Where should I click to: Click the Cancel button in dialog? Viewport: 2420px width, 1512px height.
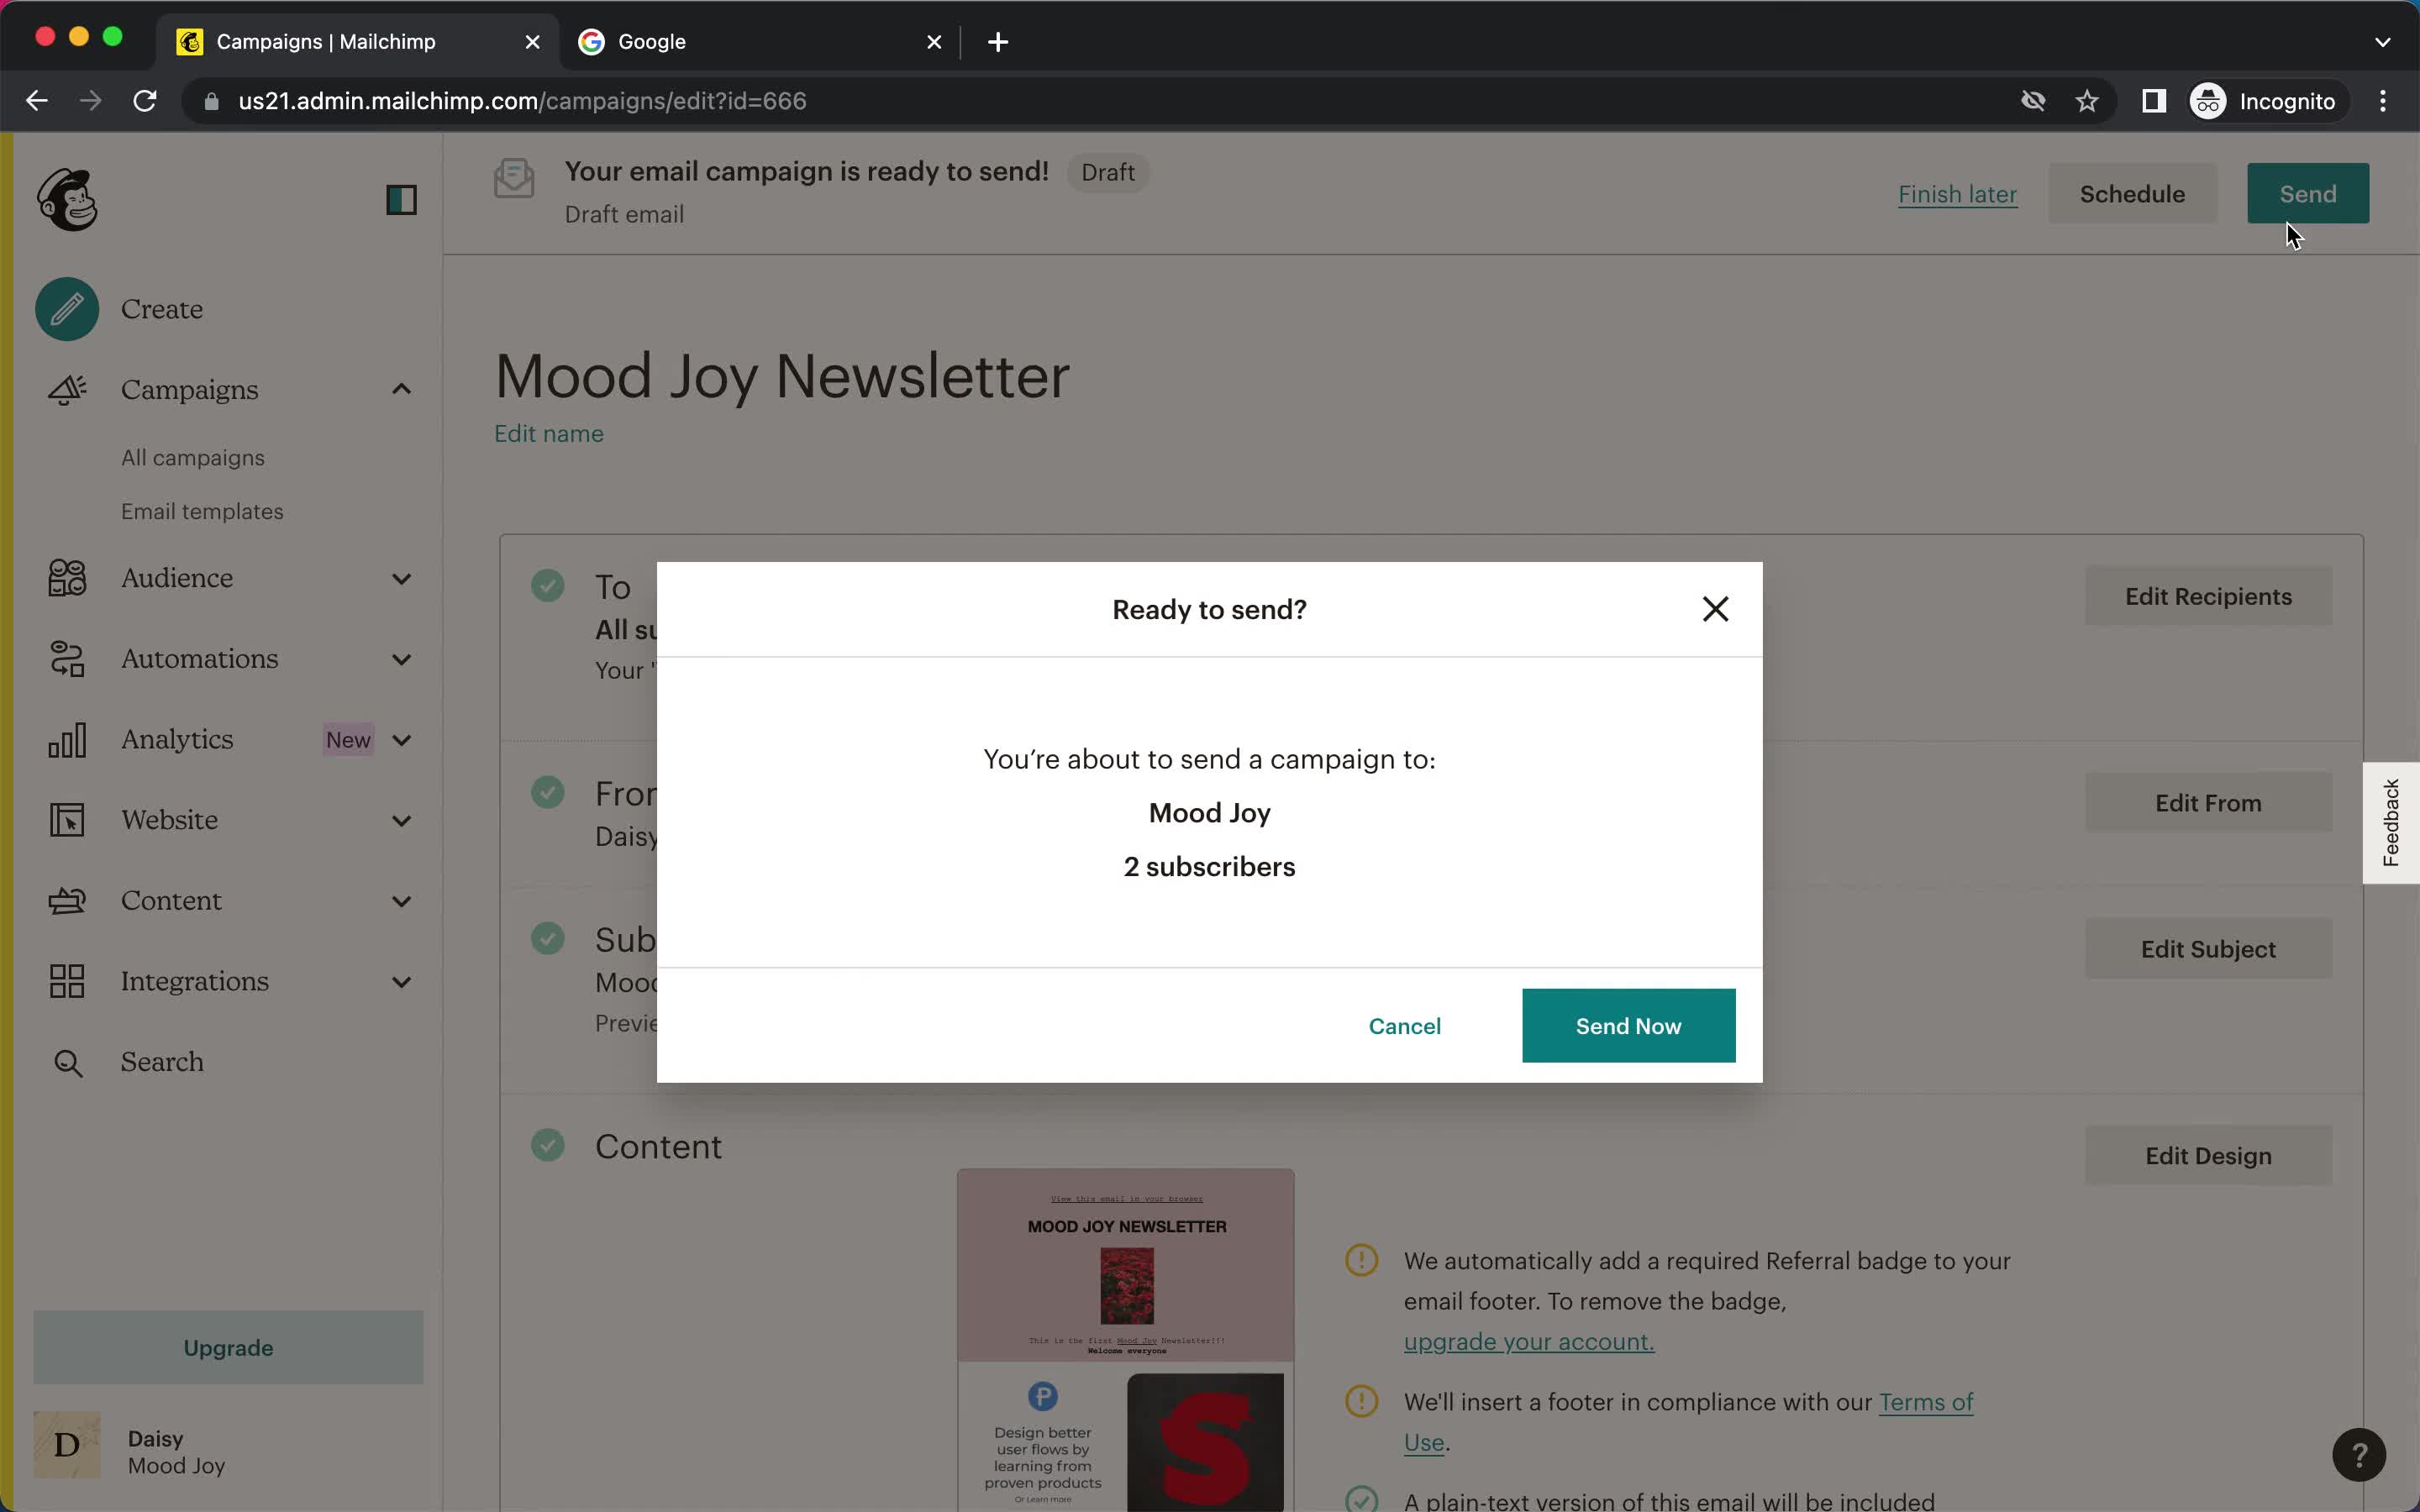pyautogui.click(x=1406, y=1026)
